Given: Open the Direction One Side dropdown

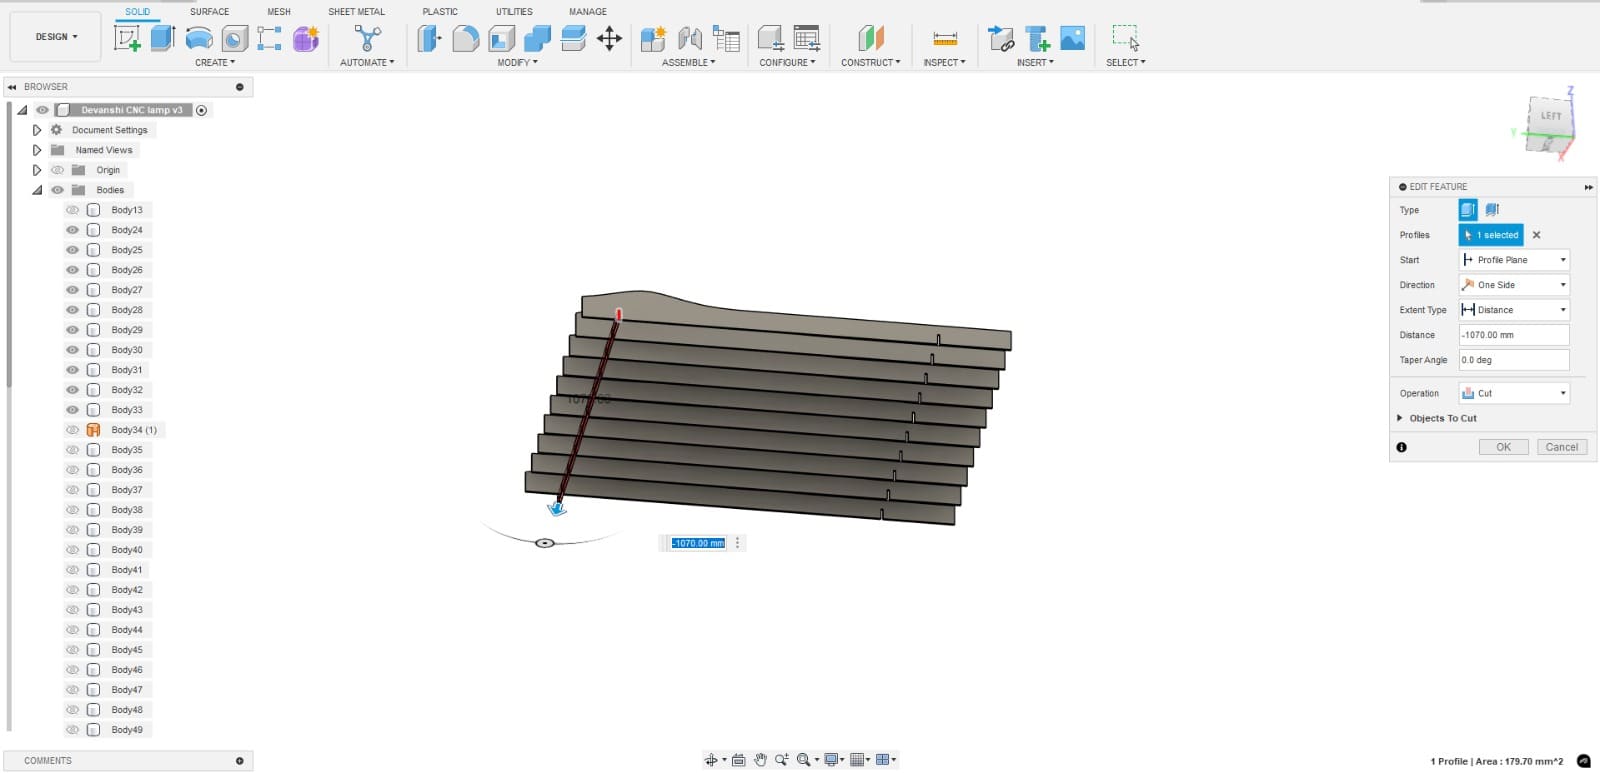Looking at the screenshot, I should (1514, 285).
